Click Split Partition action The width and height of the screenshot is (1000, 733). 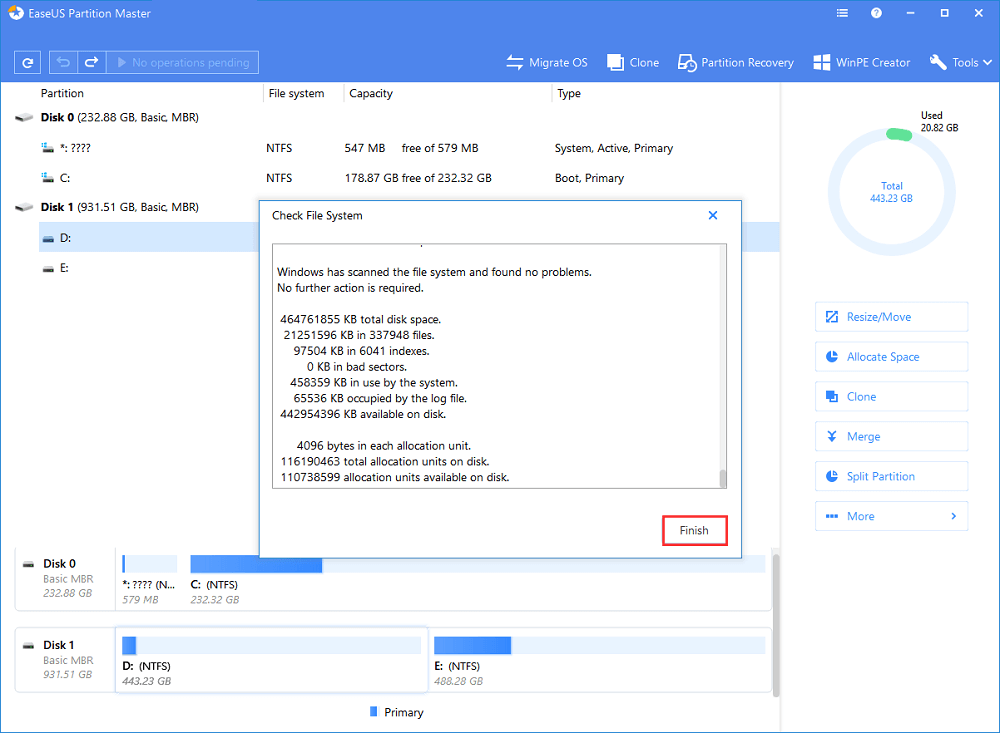click(x=891, y=477)
